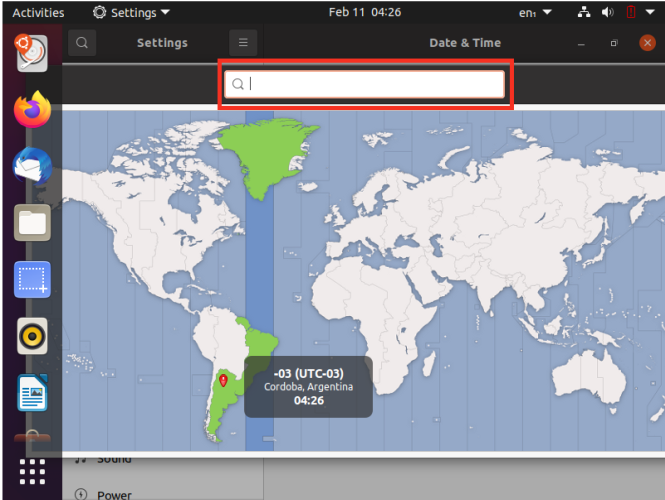
Task: Open the Settings search button in header
Action: coord(82,42)
